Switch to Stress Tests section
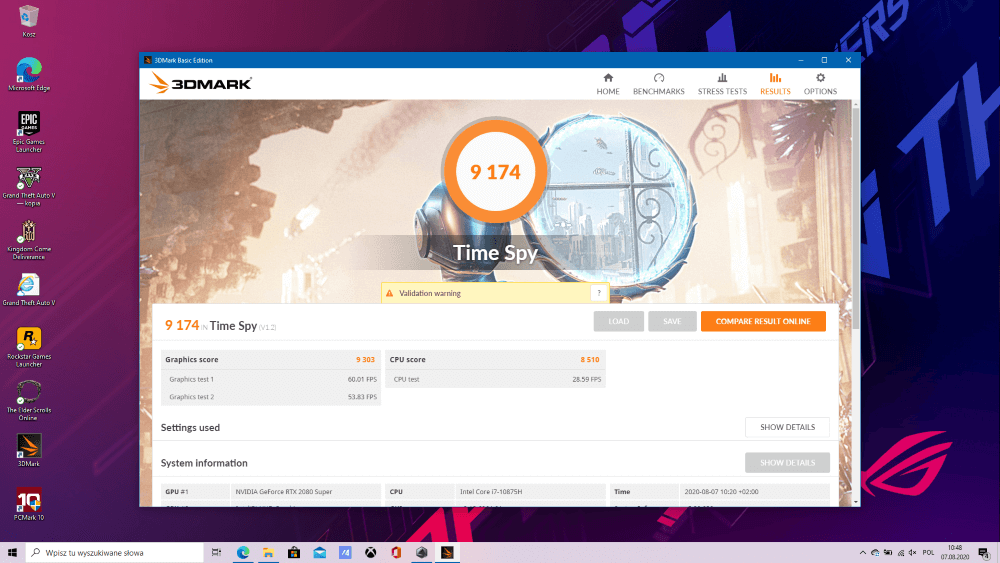1000x563 pixels. pyautogui.click(x=722, y=84)
